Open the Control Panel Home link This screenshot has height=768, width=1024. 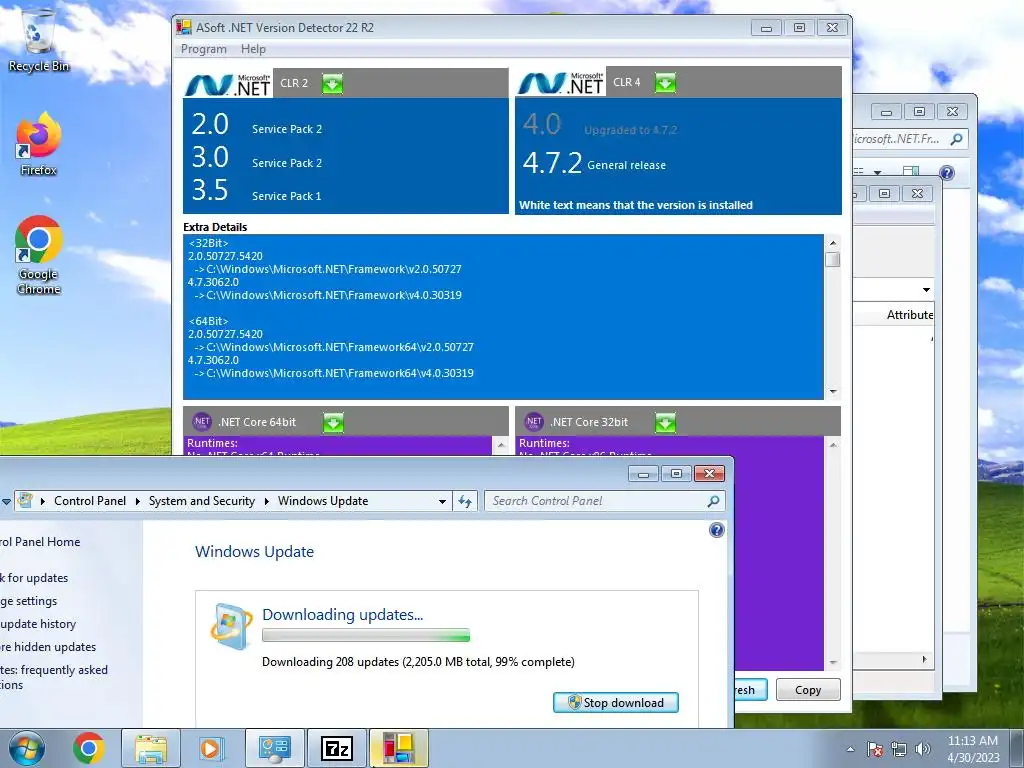click(x=40, y=541)
